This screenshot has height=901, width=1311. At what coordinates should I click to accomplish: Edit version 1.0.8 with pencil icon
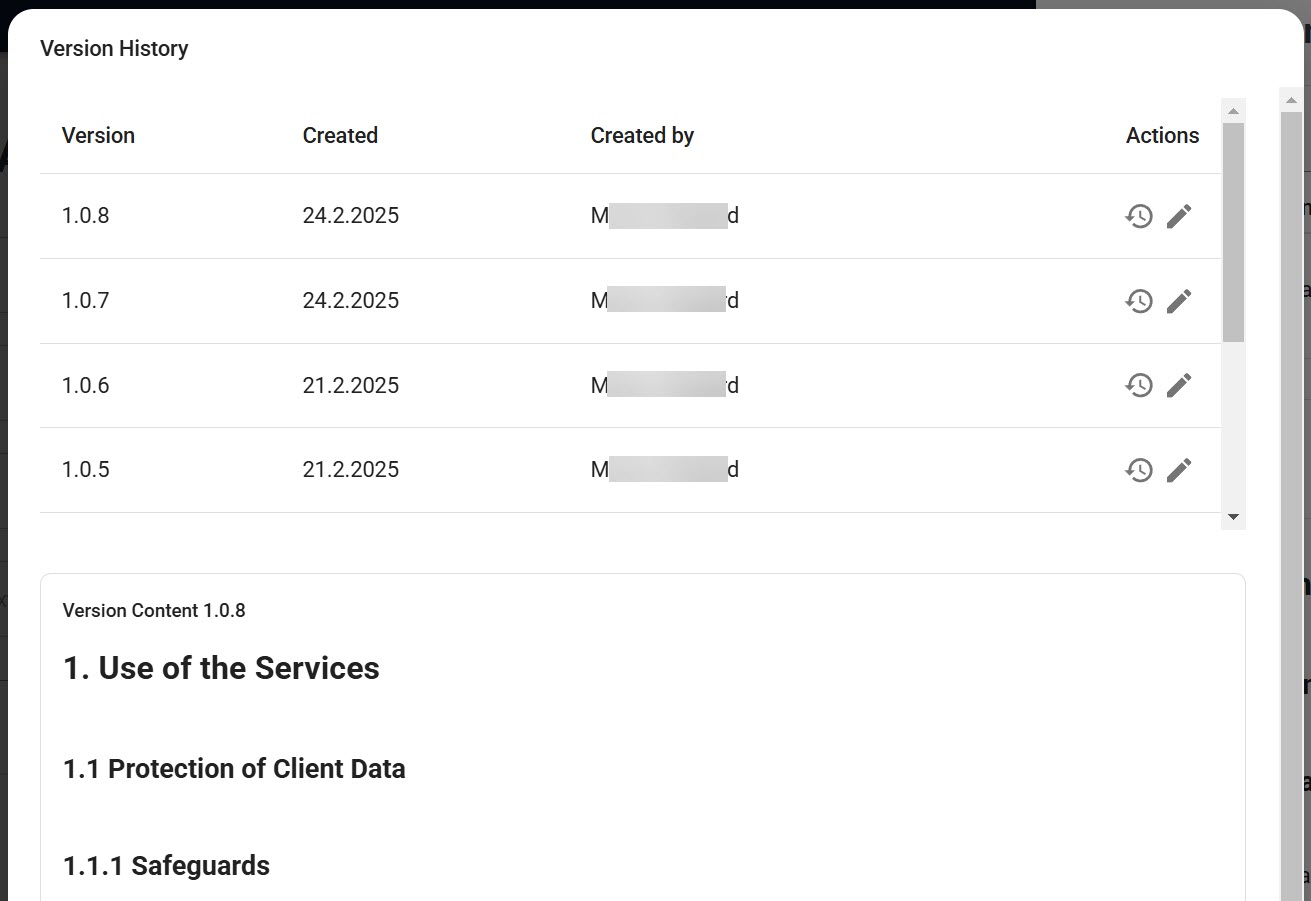(1179, 216)
